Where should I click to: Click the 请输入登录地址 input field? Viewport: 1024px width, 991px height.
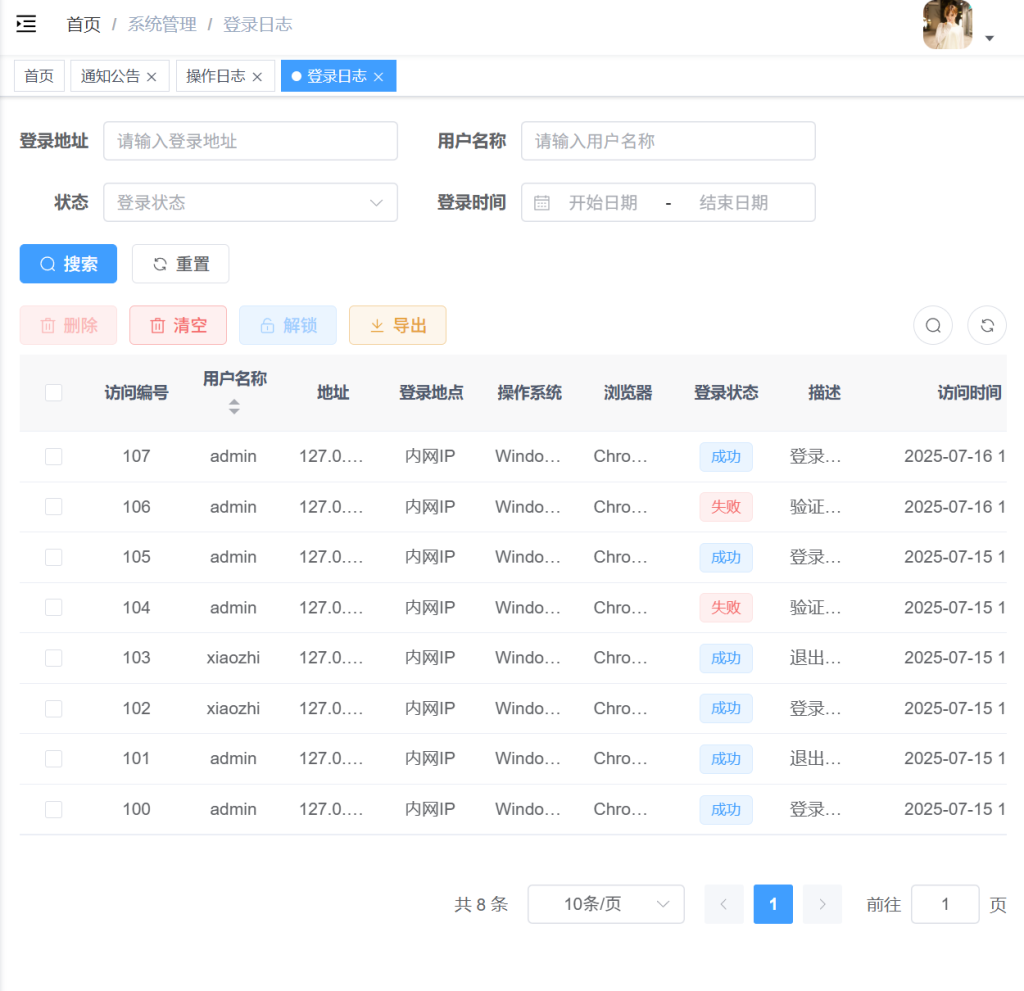[250, 141]
